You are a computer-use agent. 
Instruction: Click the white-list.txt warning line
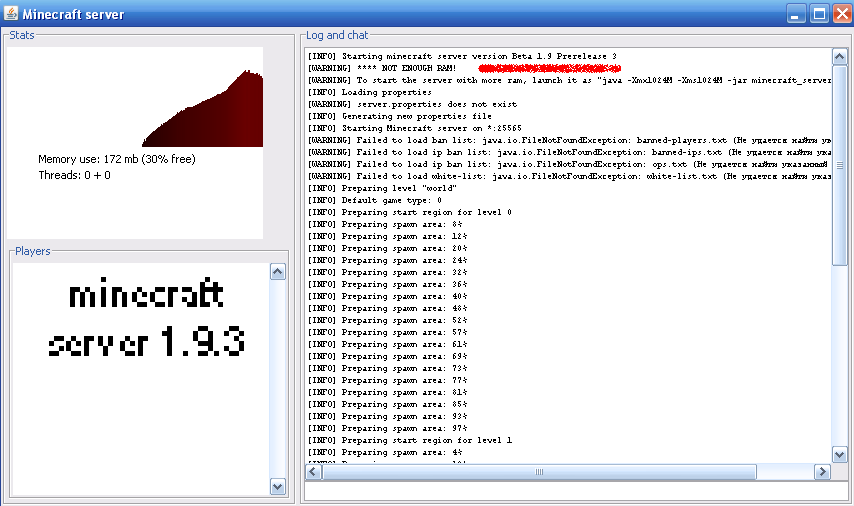click(x=569, y=176)
